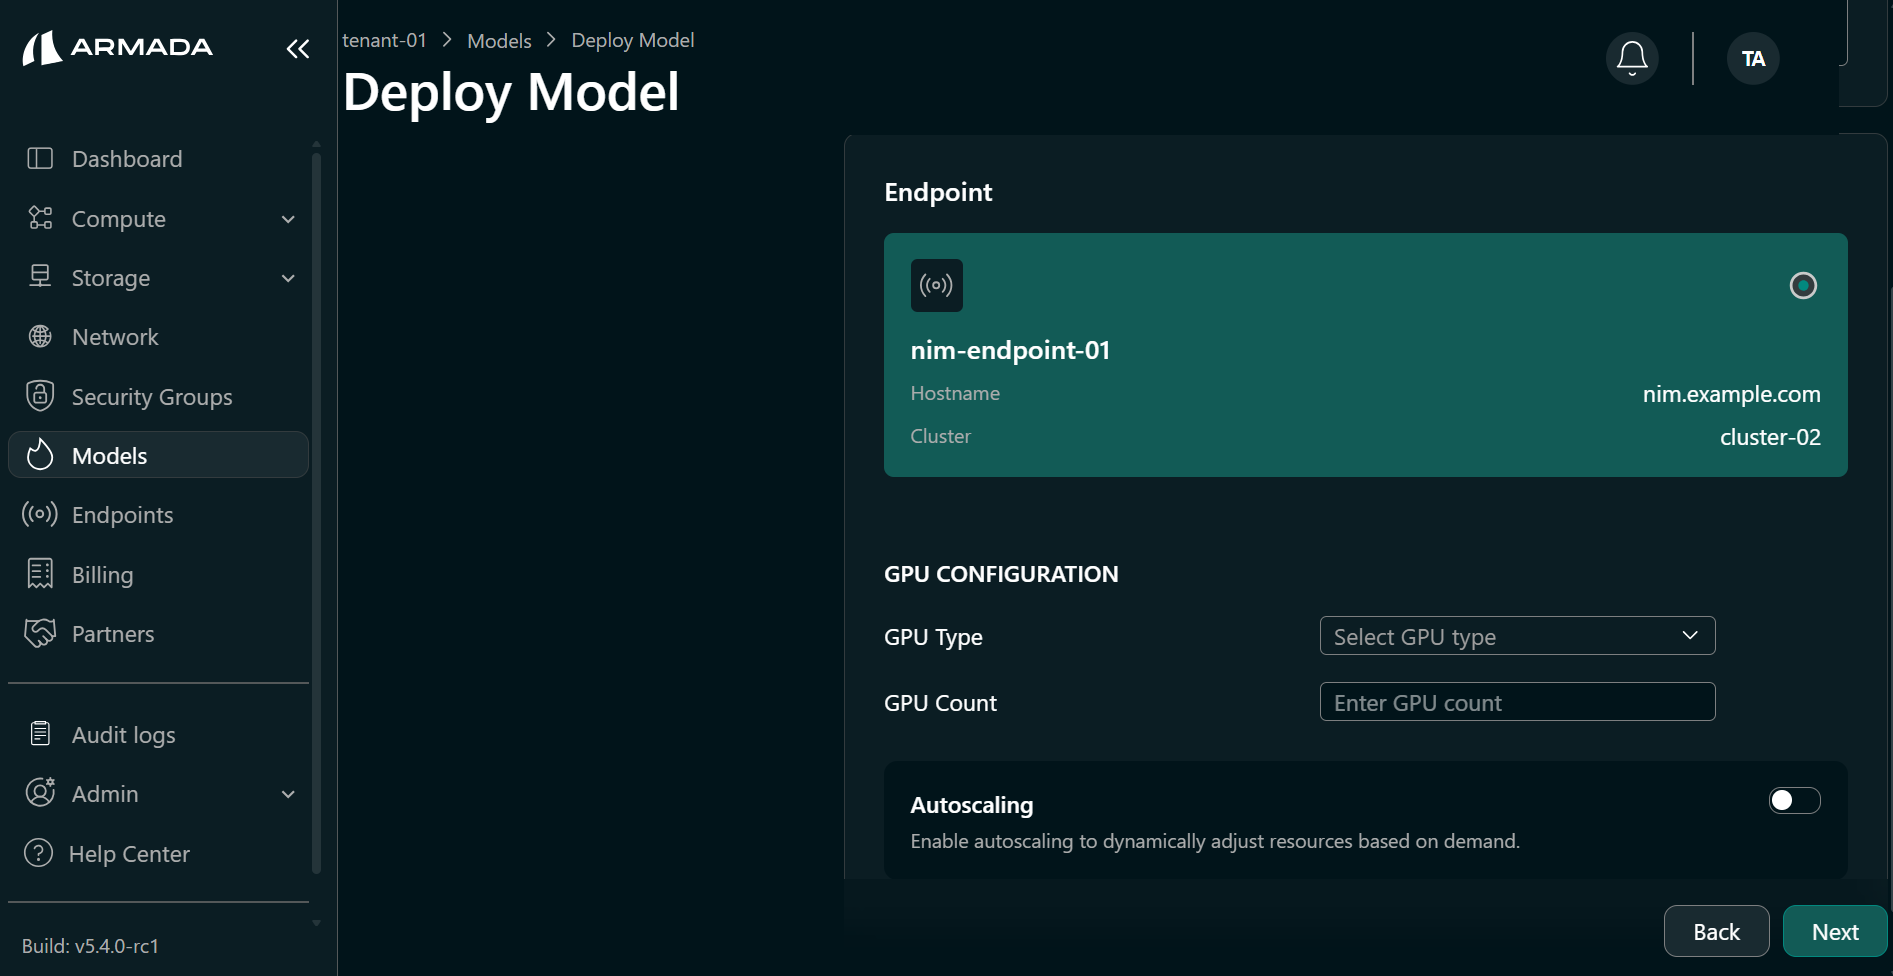Expand the Admin menu chevron
This screenshot has width=1893, height=976.
(x=288, y=794)
